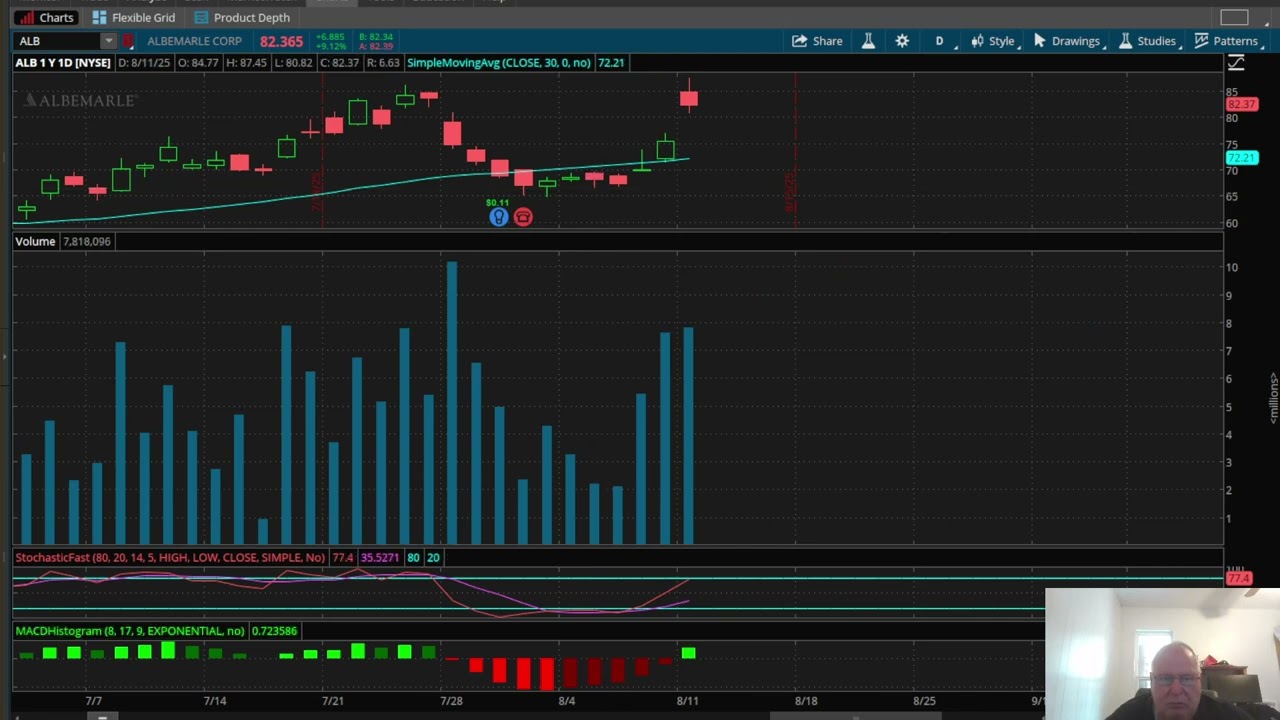This screenshot has width=1280, height=720.
Task: Click the last price 82.365
Action: (281, 41)
